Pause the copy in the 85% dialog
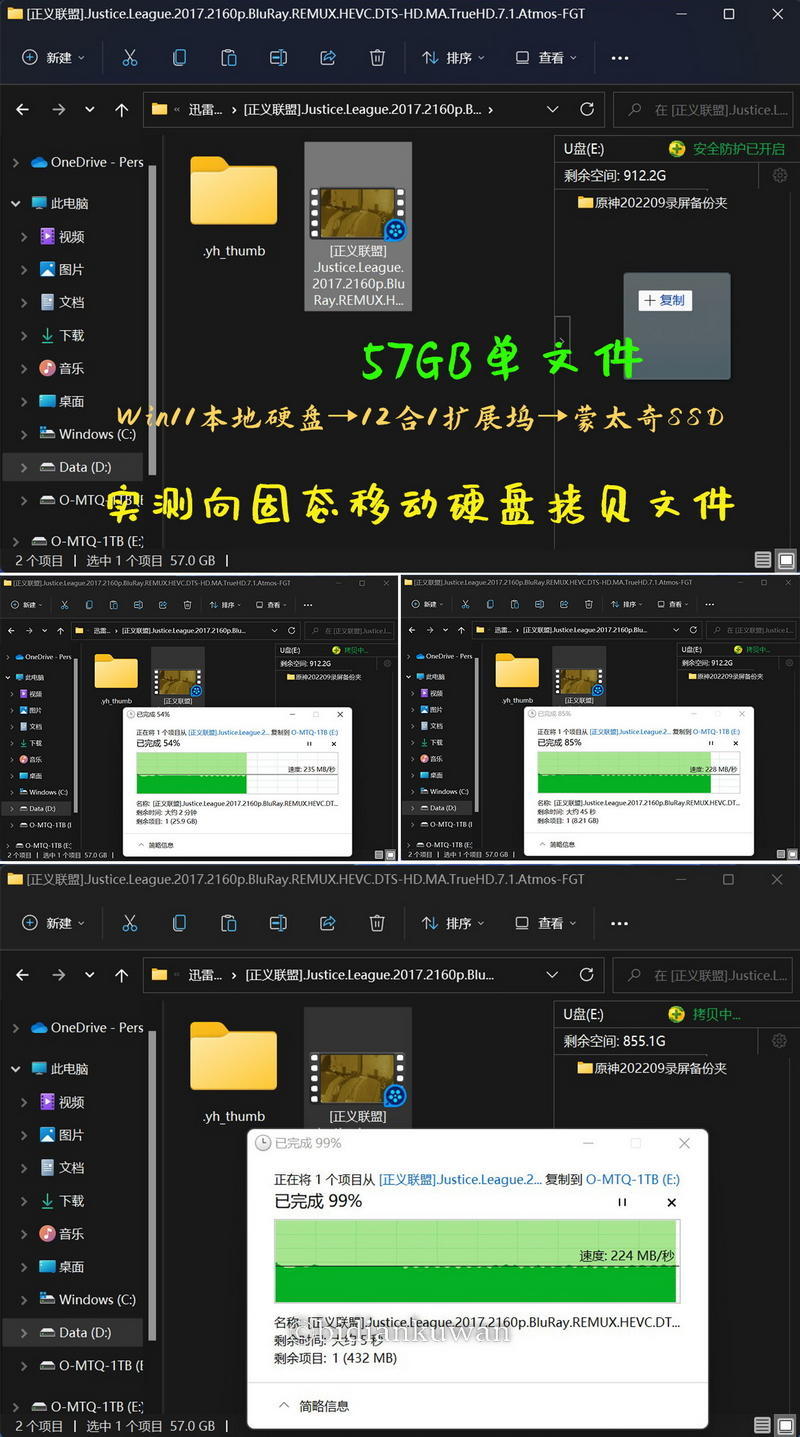 click(x=711, y=743)
